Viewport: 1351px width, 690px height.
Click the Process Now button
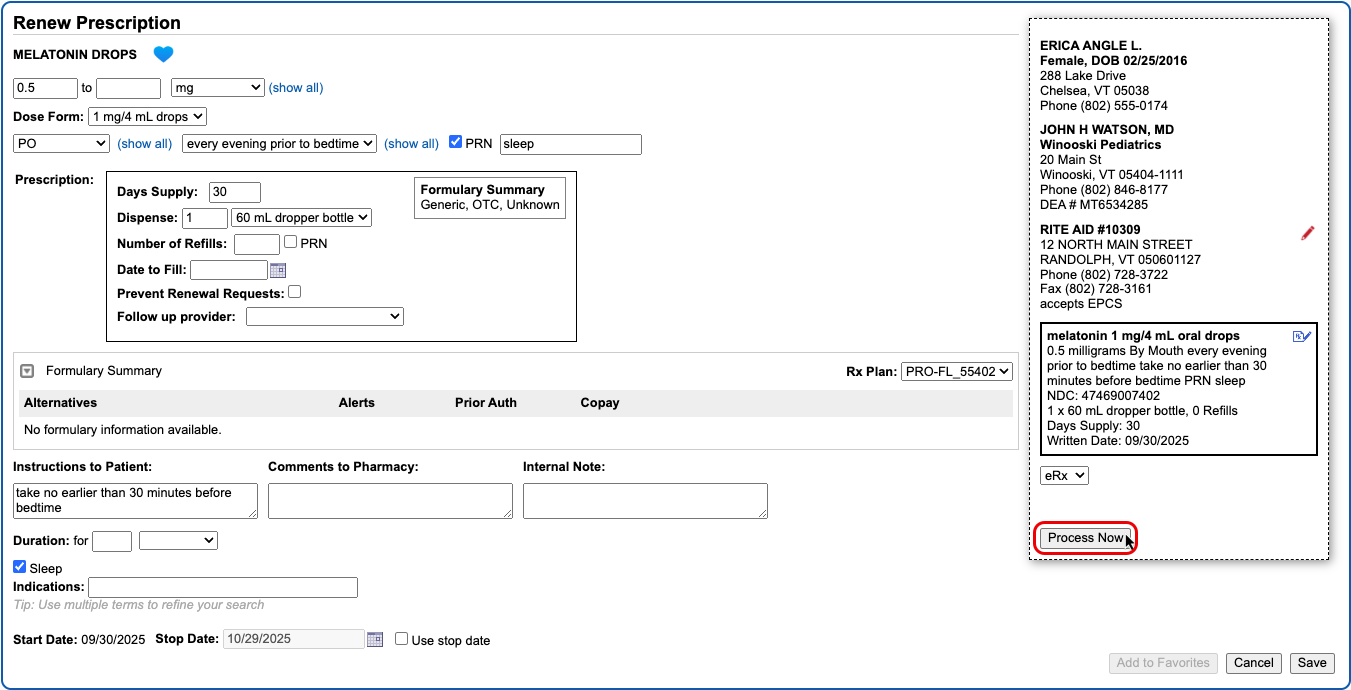[1085, 538]
